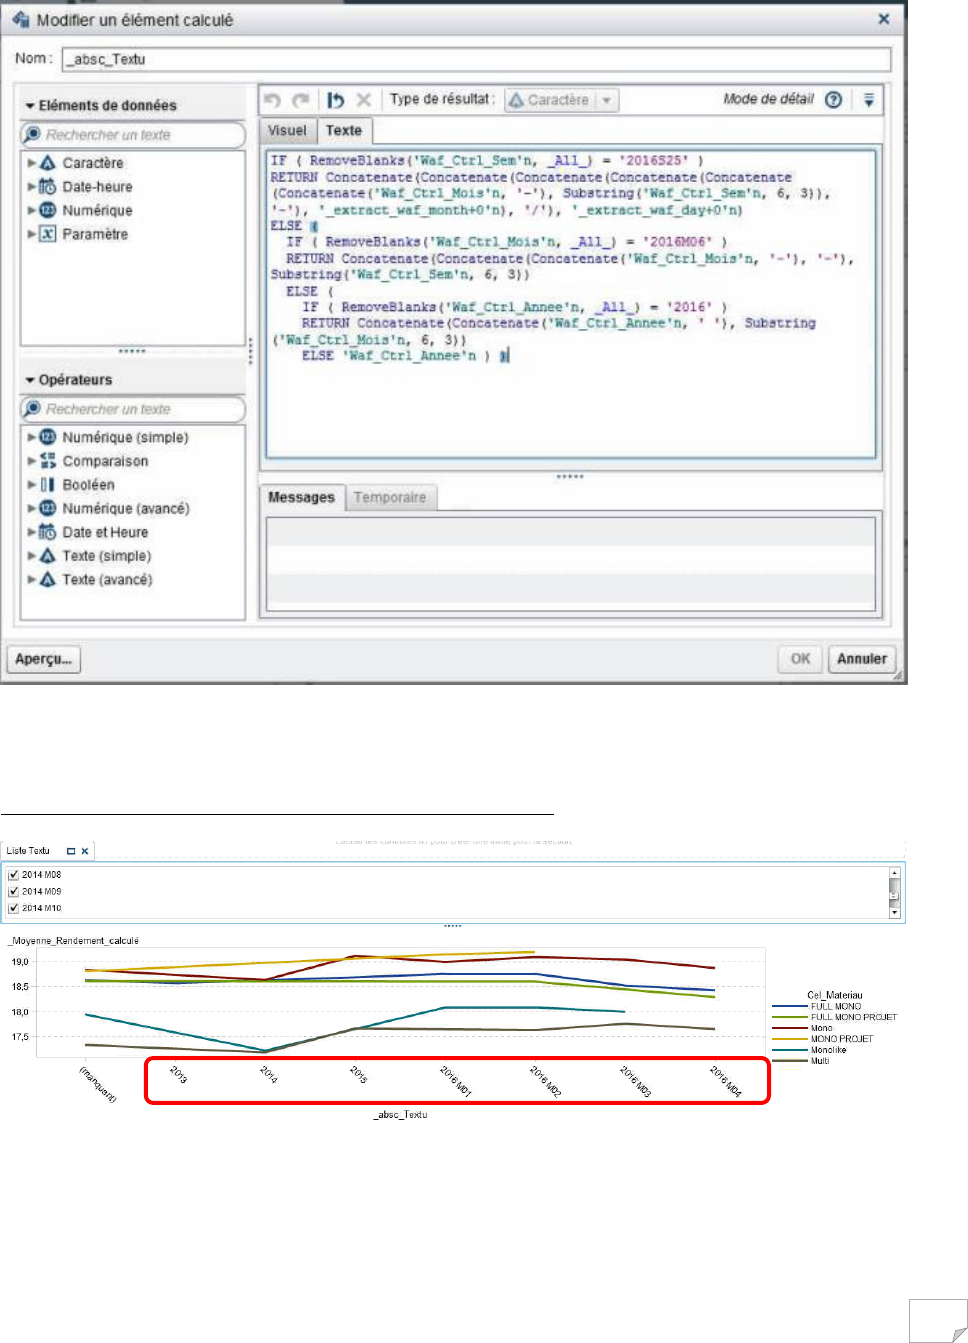Image resolution: width=968 pixels, height=1343 pixels.
Task: Open the Temporaire tab
Action: 390,497
